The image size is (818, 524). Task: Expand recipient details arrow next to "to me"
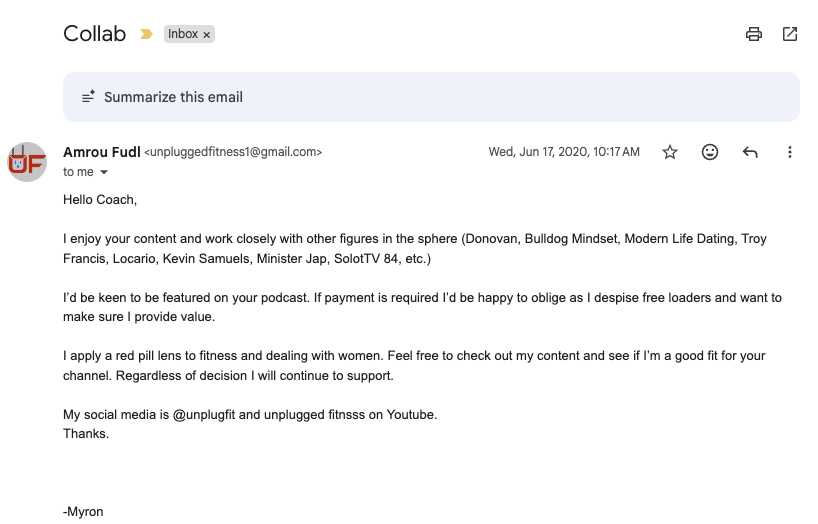click(x=104, y=172)
